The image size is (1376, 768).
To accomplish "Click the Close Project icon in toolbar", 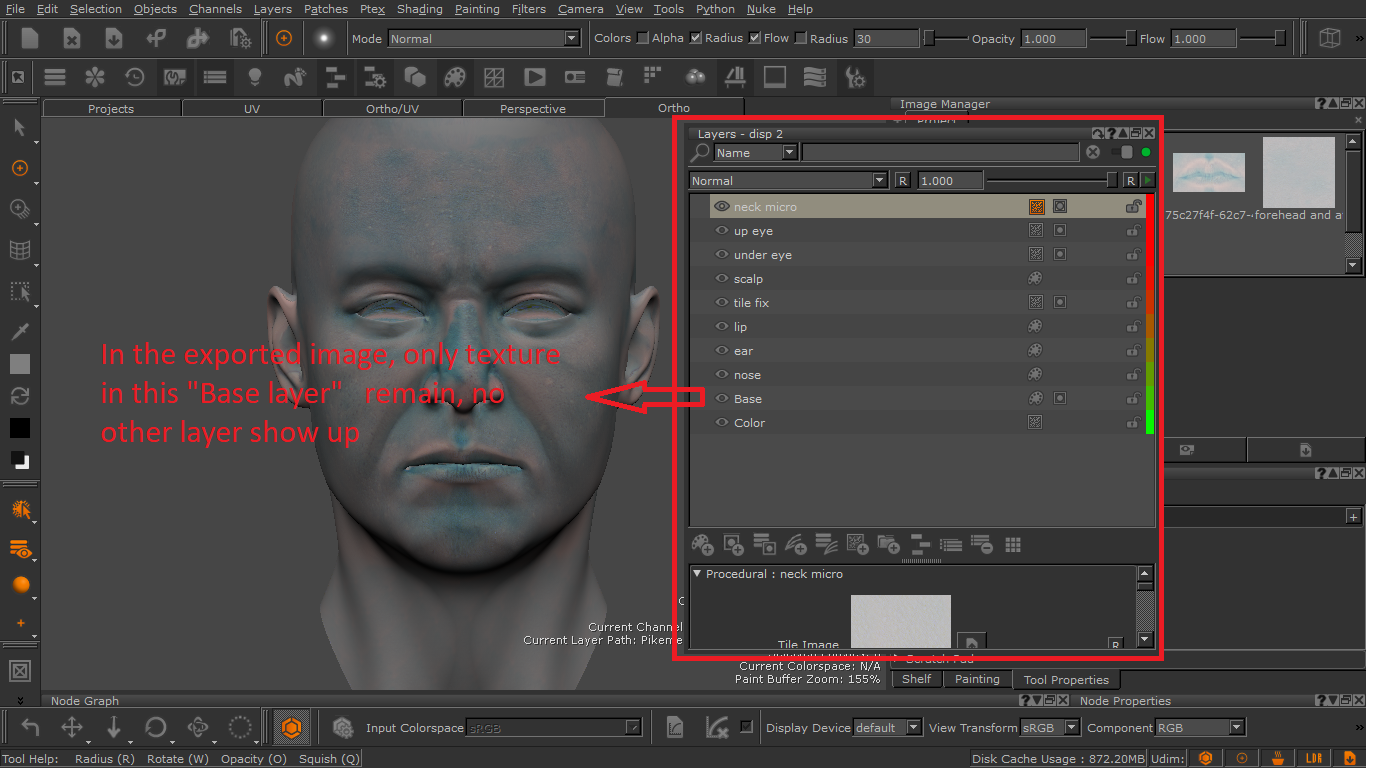I will click(x=71, y=38).
